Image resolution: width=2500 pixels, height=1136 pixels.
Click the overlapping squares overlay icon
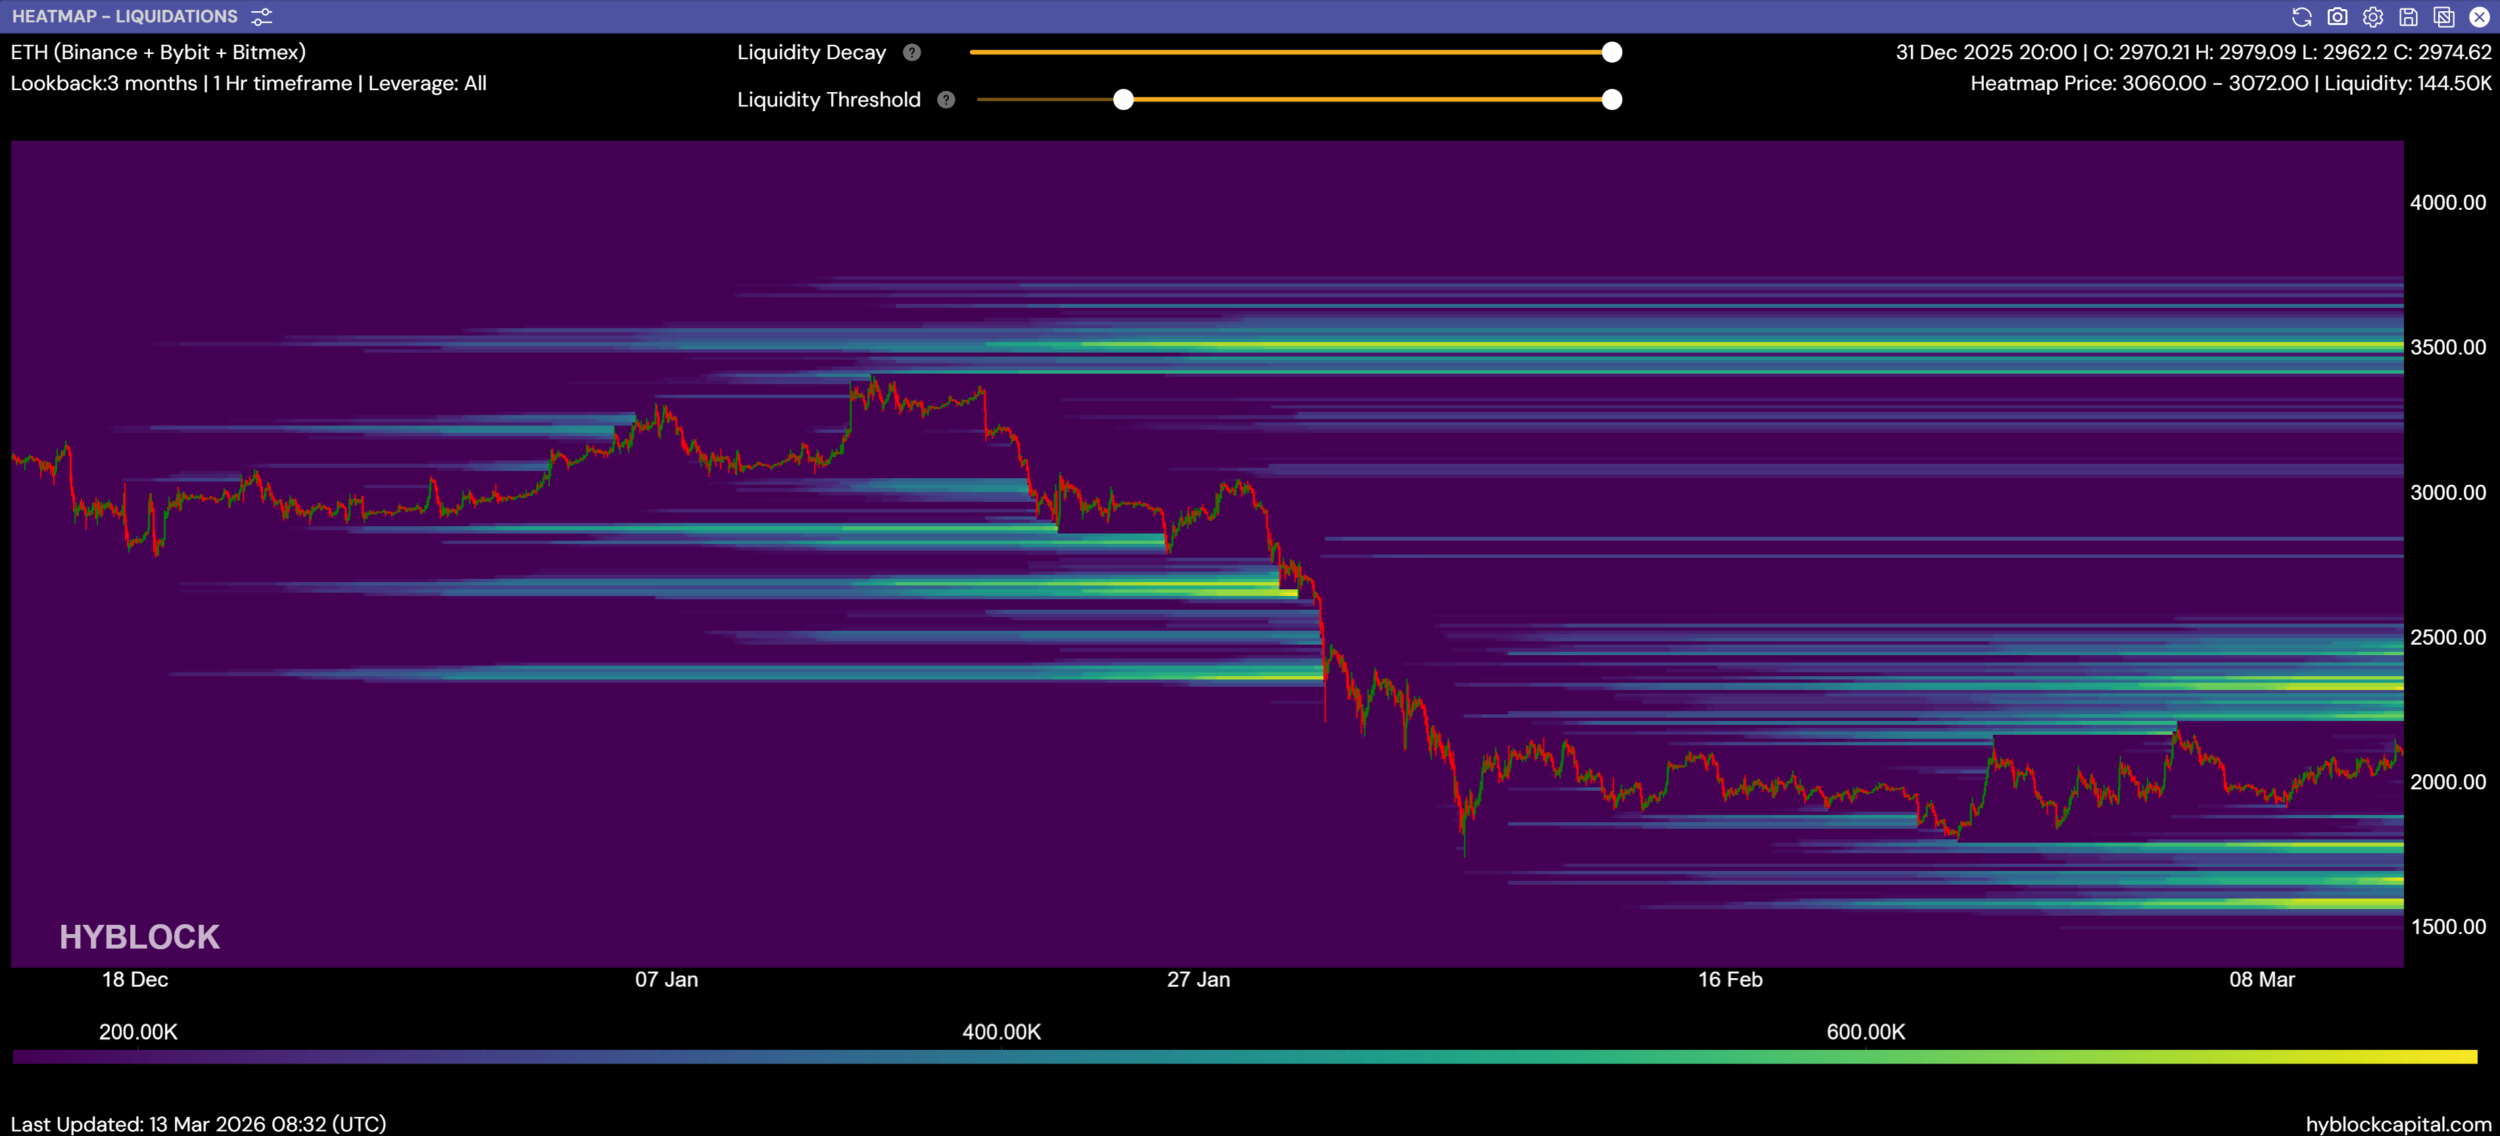(x=2444, y=17)
